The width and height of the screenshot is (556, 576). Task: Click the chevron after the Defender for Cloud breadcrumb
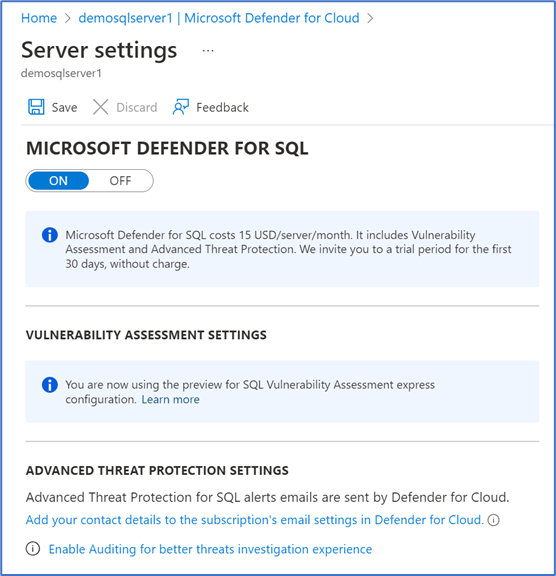pyautogui.click(x=370, y=18)
